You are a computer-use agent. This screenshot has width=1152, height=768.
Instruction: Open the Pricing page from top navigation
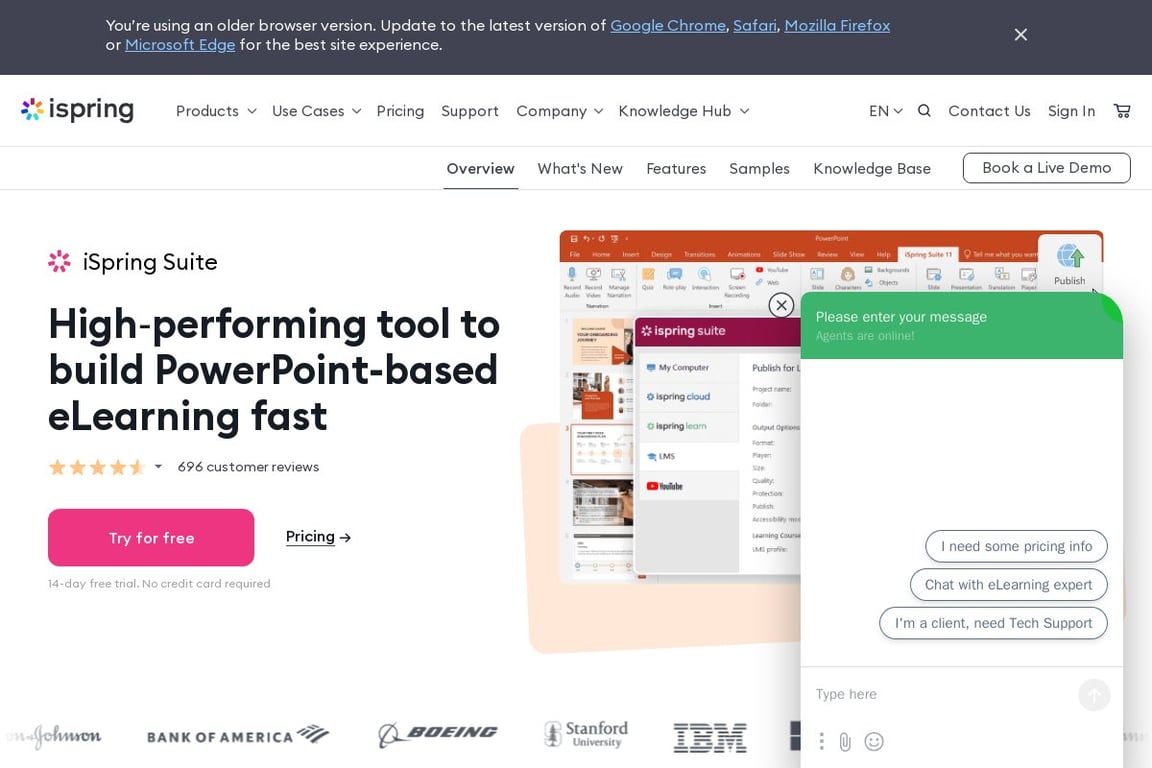point(400,111)
